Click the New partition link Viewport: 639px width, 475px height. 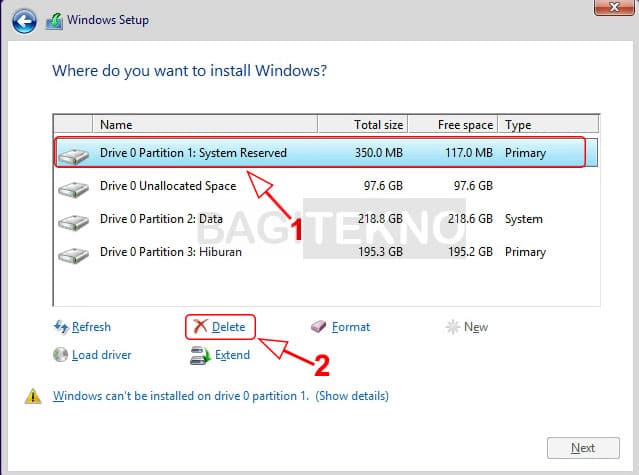[x=476, y=327]
